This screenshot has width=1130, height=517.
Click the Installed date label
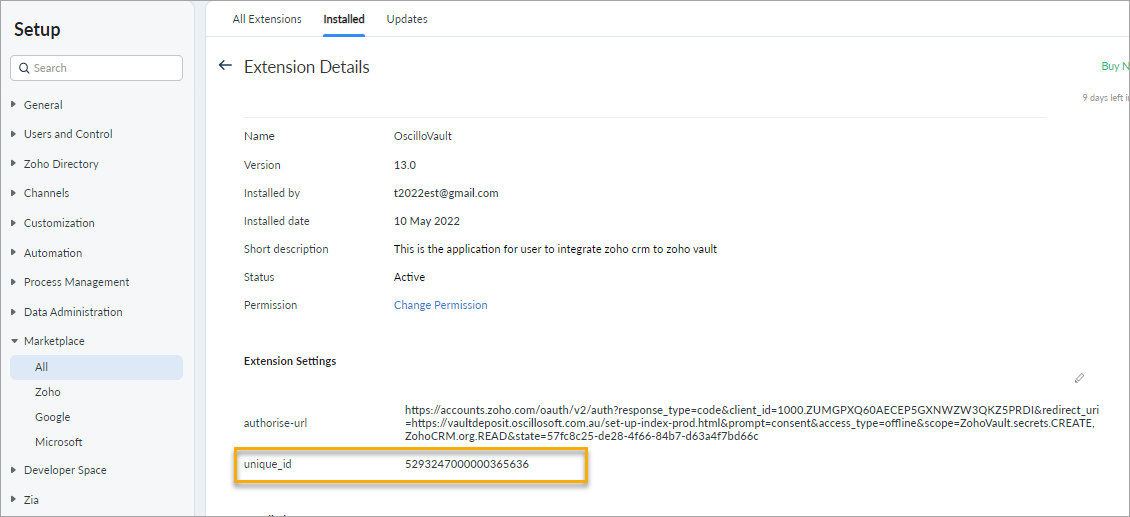[x=277, y=221]
